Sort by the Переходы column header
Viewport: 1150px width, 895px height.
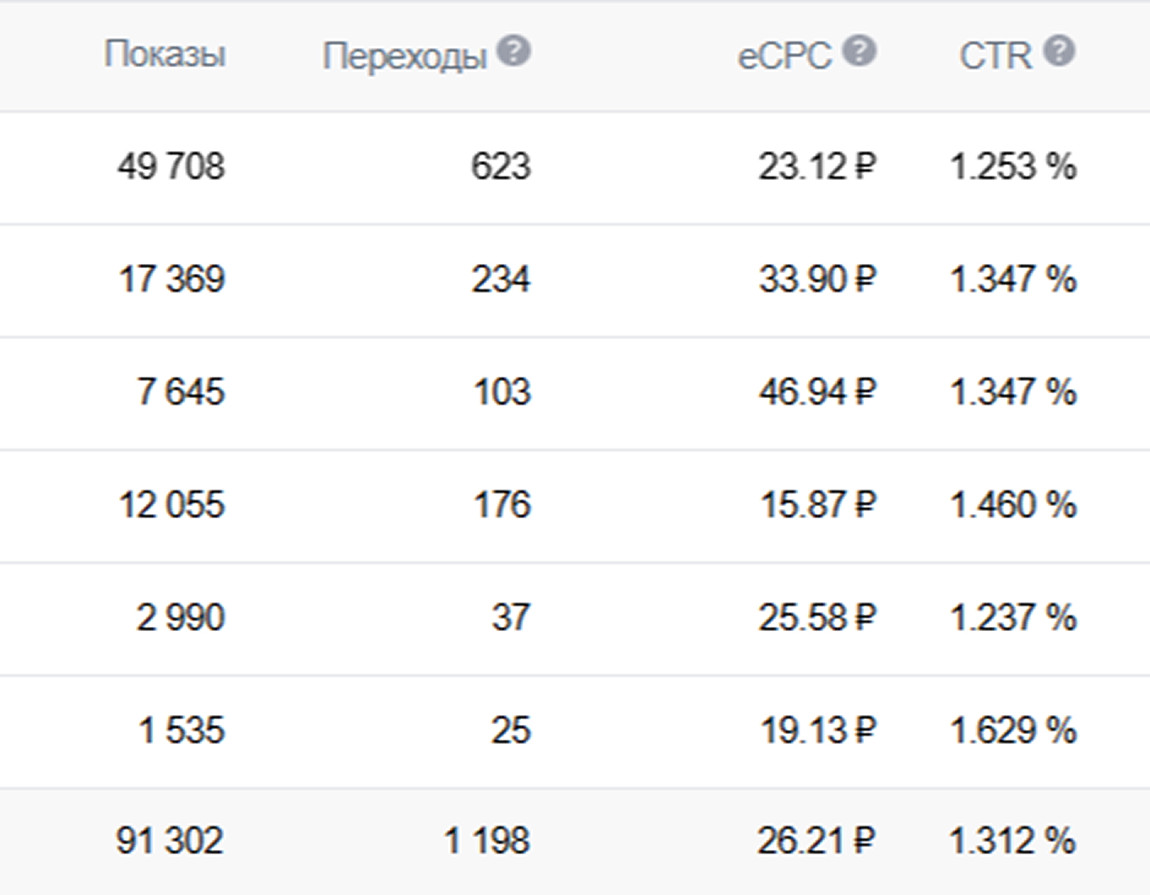pyautogui.click(x=404, y=57)
